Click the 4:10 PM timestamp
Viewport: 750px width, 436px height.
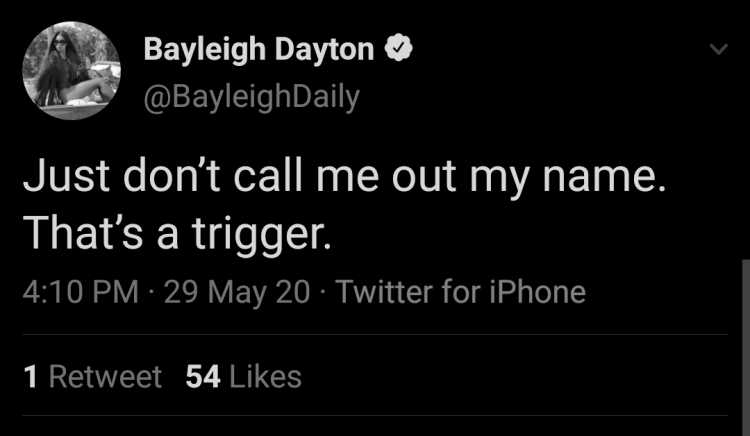80,292
